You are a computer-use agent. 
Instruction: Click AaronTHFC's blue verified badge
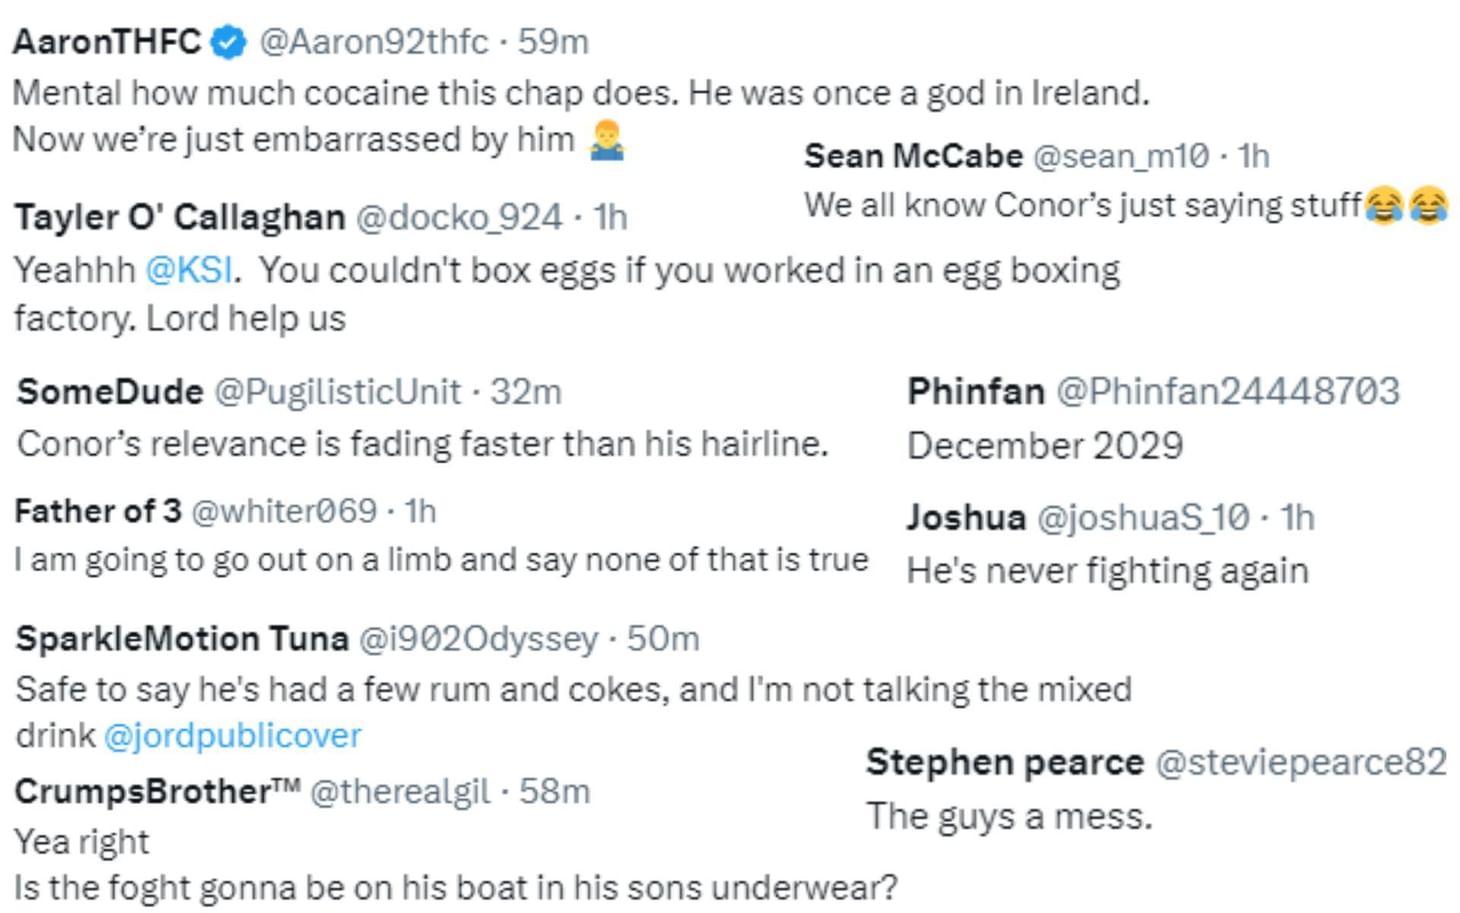coord(229,42)
